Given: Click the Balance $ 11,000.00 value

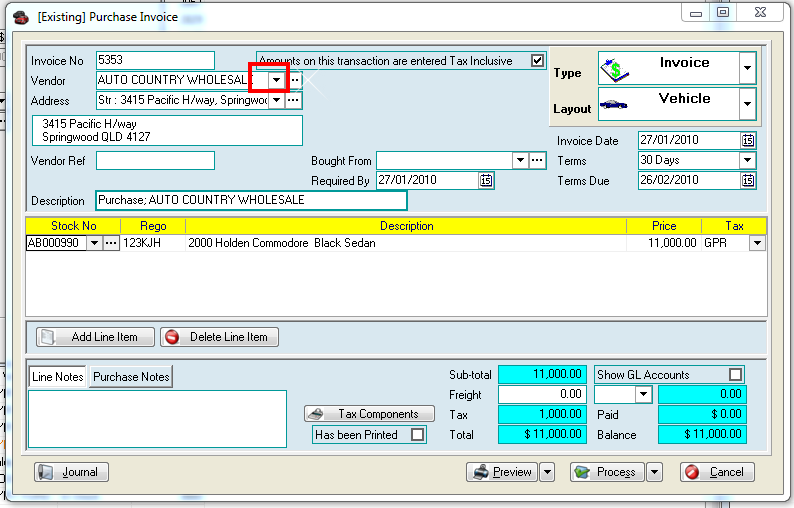Looking at the screenshot, I should tap(702, 435).
